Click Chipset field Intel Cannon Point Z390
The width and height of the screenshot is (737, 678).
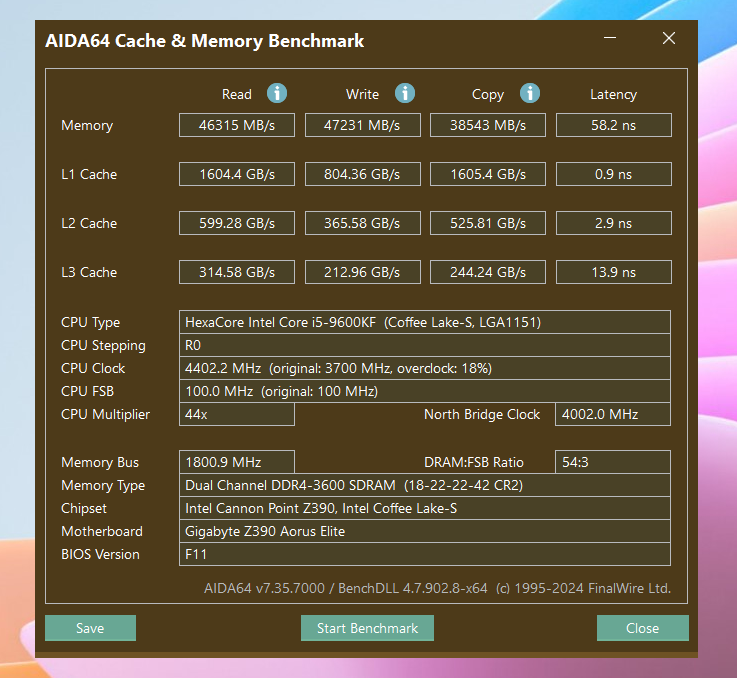click(x=425, y=508)
